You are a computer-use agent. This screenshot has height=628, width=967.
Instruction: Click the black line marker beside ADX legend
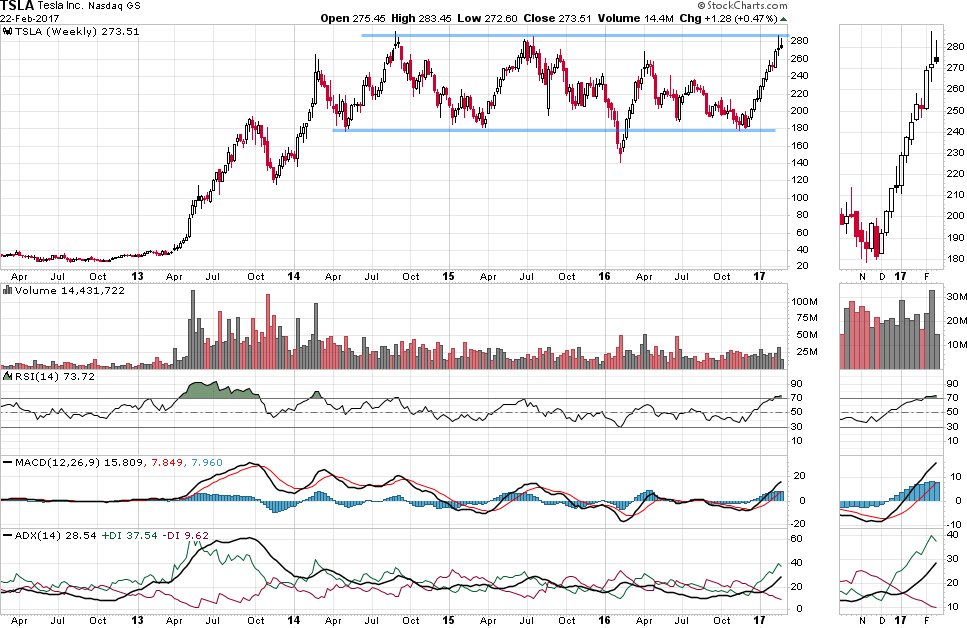pos(7,535)
